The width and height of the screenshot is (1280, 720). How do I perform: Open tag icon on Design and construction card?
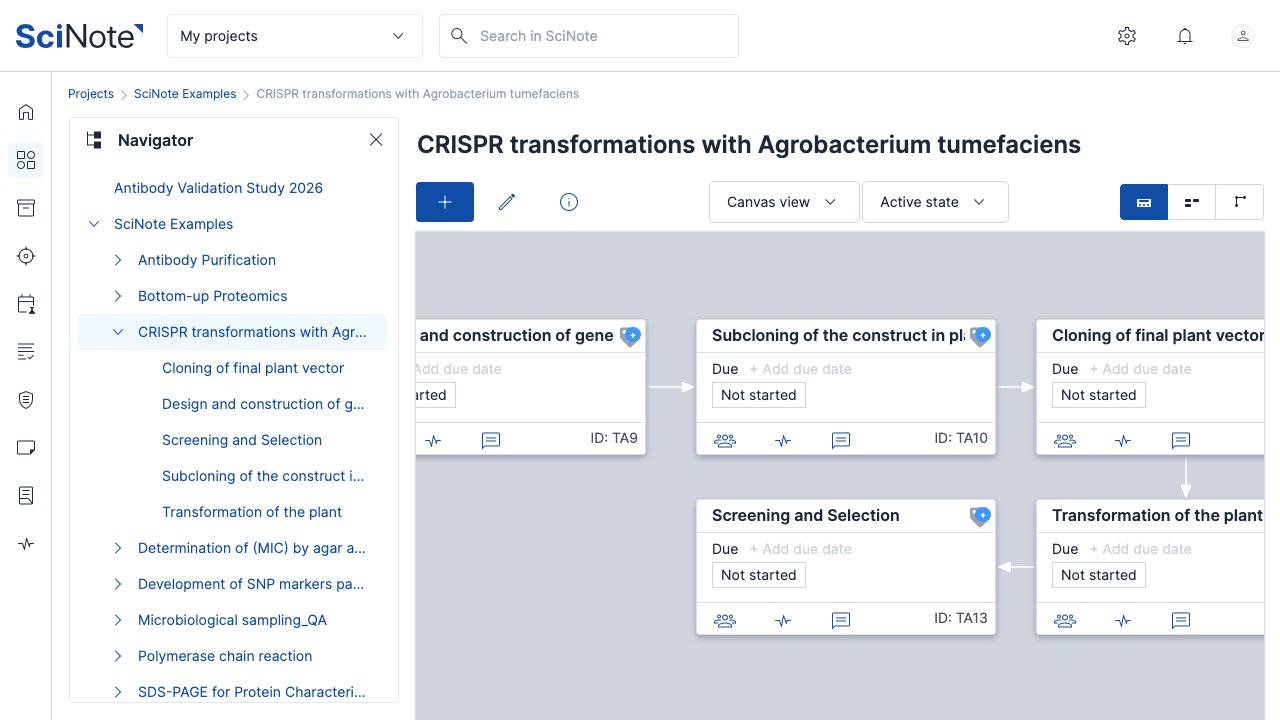[631, 336]
